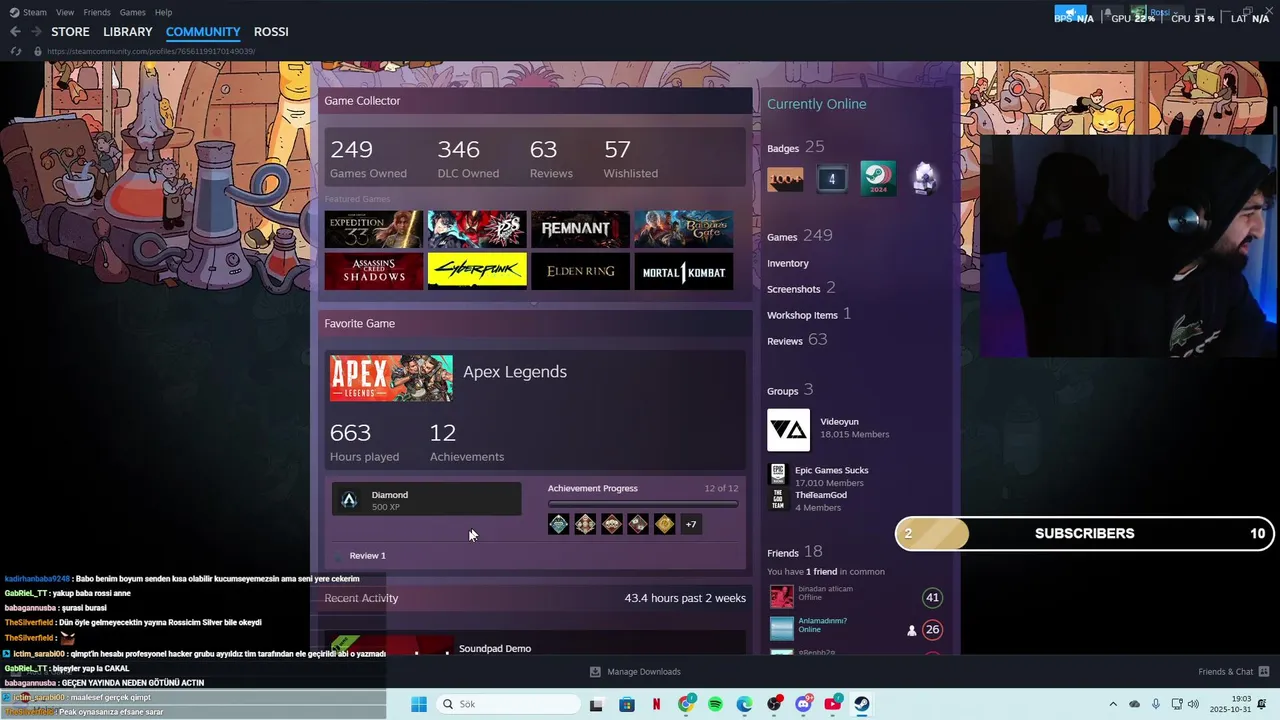Go back with the Steam back arrow
The width and height of the screenshot is (1280, 720).
click(x=15, y=32)
